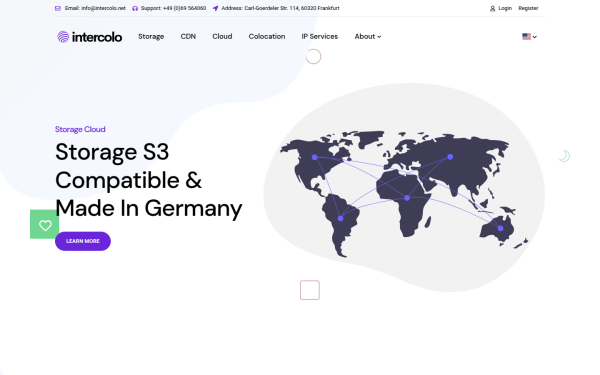
Task: Select Cloud in the navigation bar
Action: 222,36
